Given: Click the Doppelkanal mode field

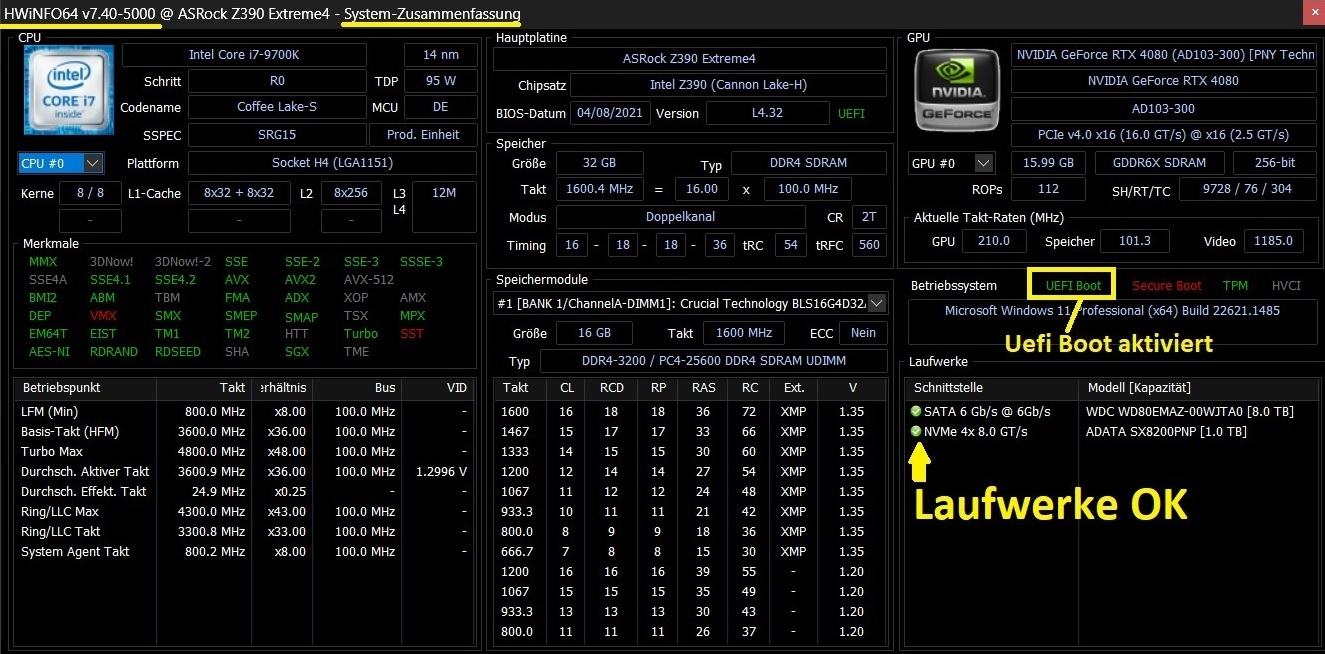Looking at the screenshot, I should click(x=680, y=217).
